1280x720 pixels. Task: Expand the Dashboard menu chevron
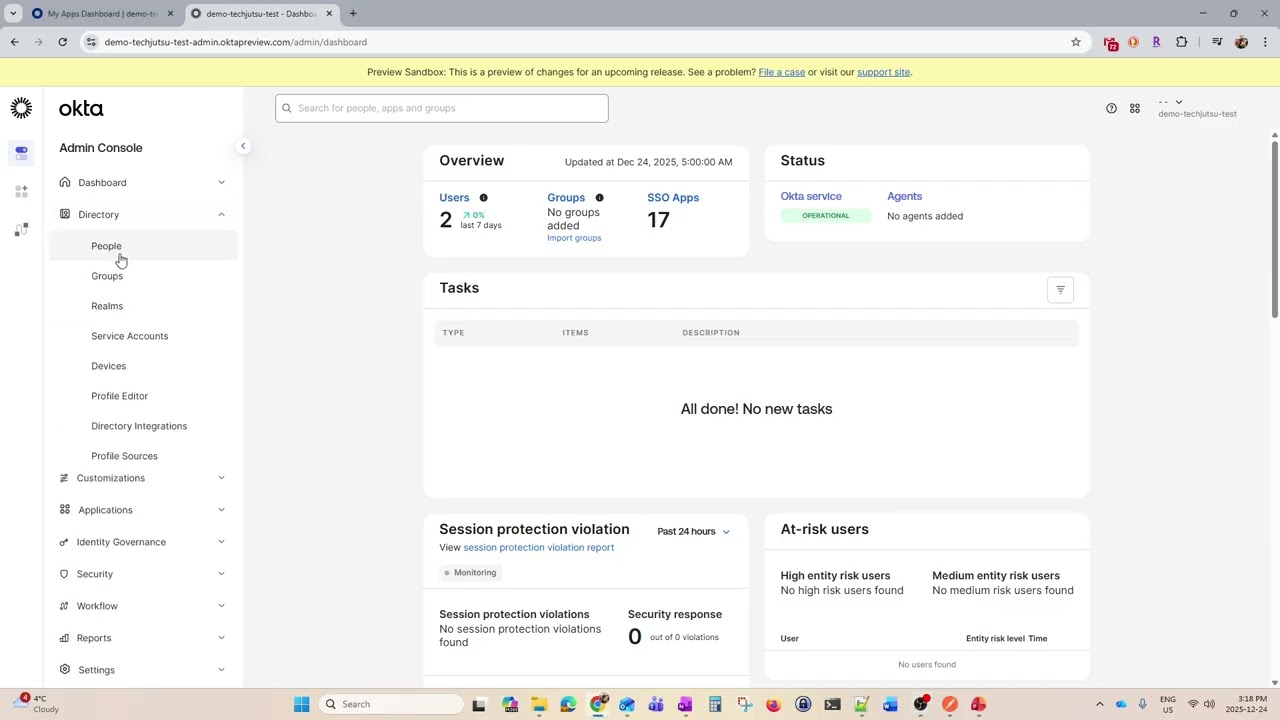coord(221,183)
